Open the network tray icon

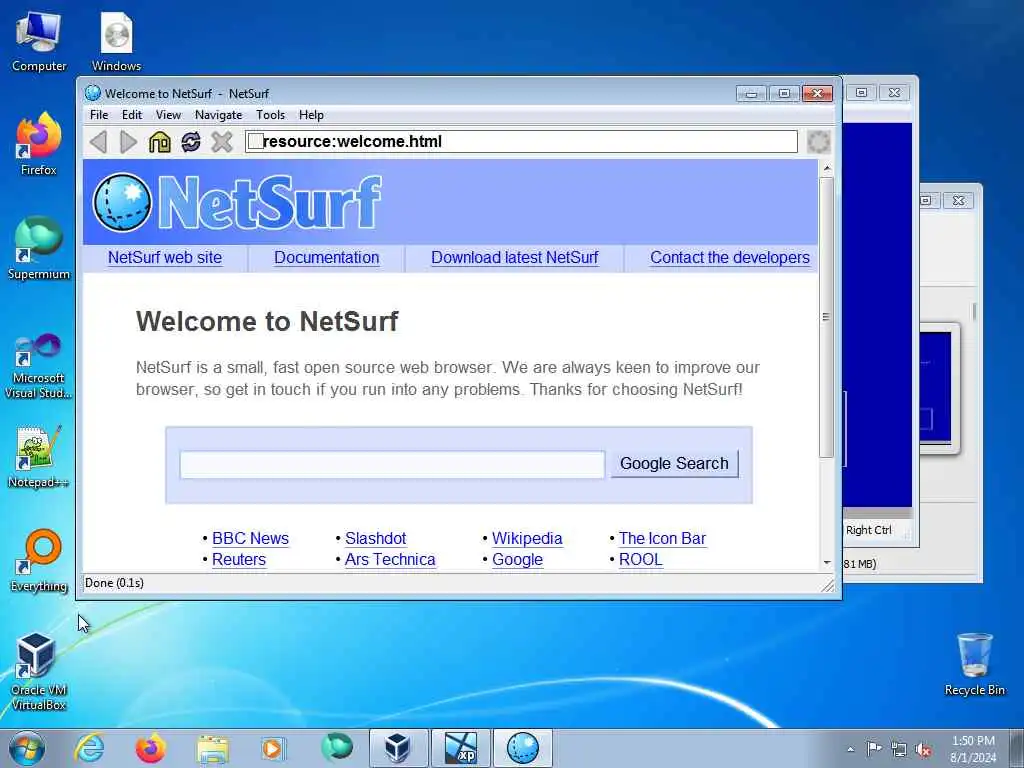coord(899,749)
